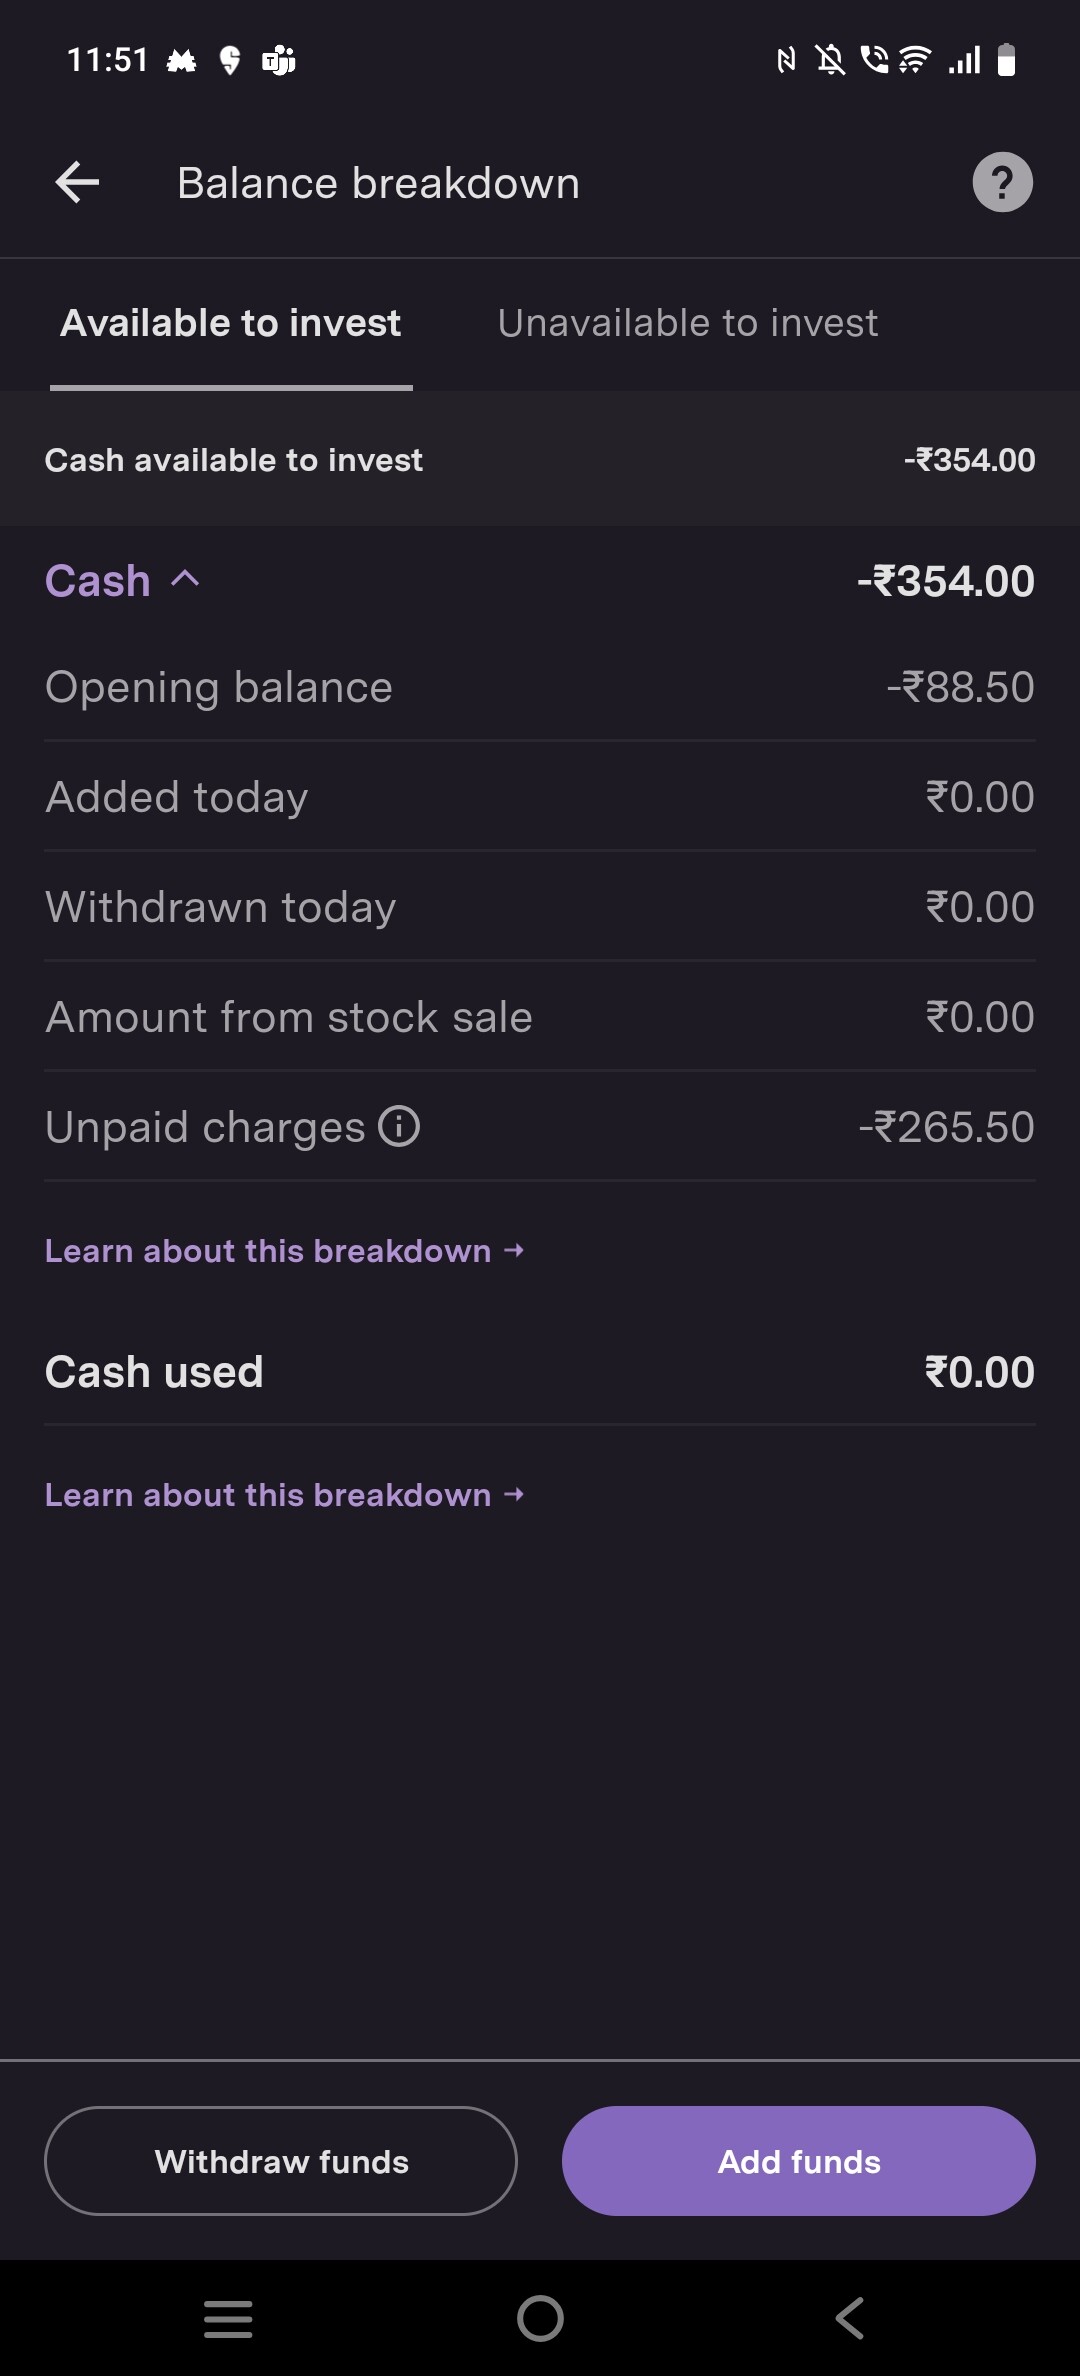This screenshot has width=1080, height=2376.
Task: Tap the info icon beside Unpaid charges
Action: point(399,1126)
